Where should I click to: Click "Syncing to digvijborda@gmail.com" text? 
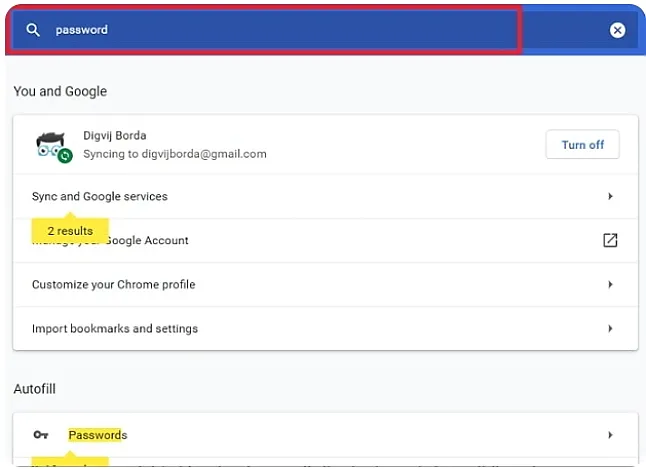pyautogui.click(x=175, y=154)
